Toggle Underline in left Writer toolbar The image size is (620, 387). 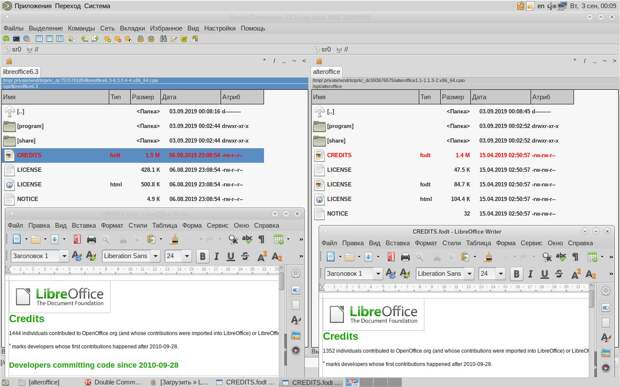[231, 256]
